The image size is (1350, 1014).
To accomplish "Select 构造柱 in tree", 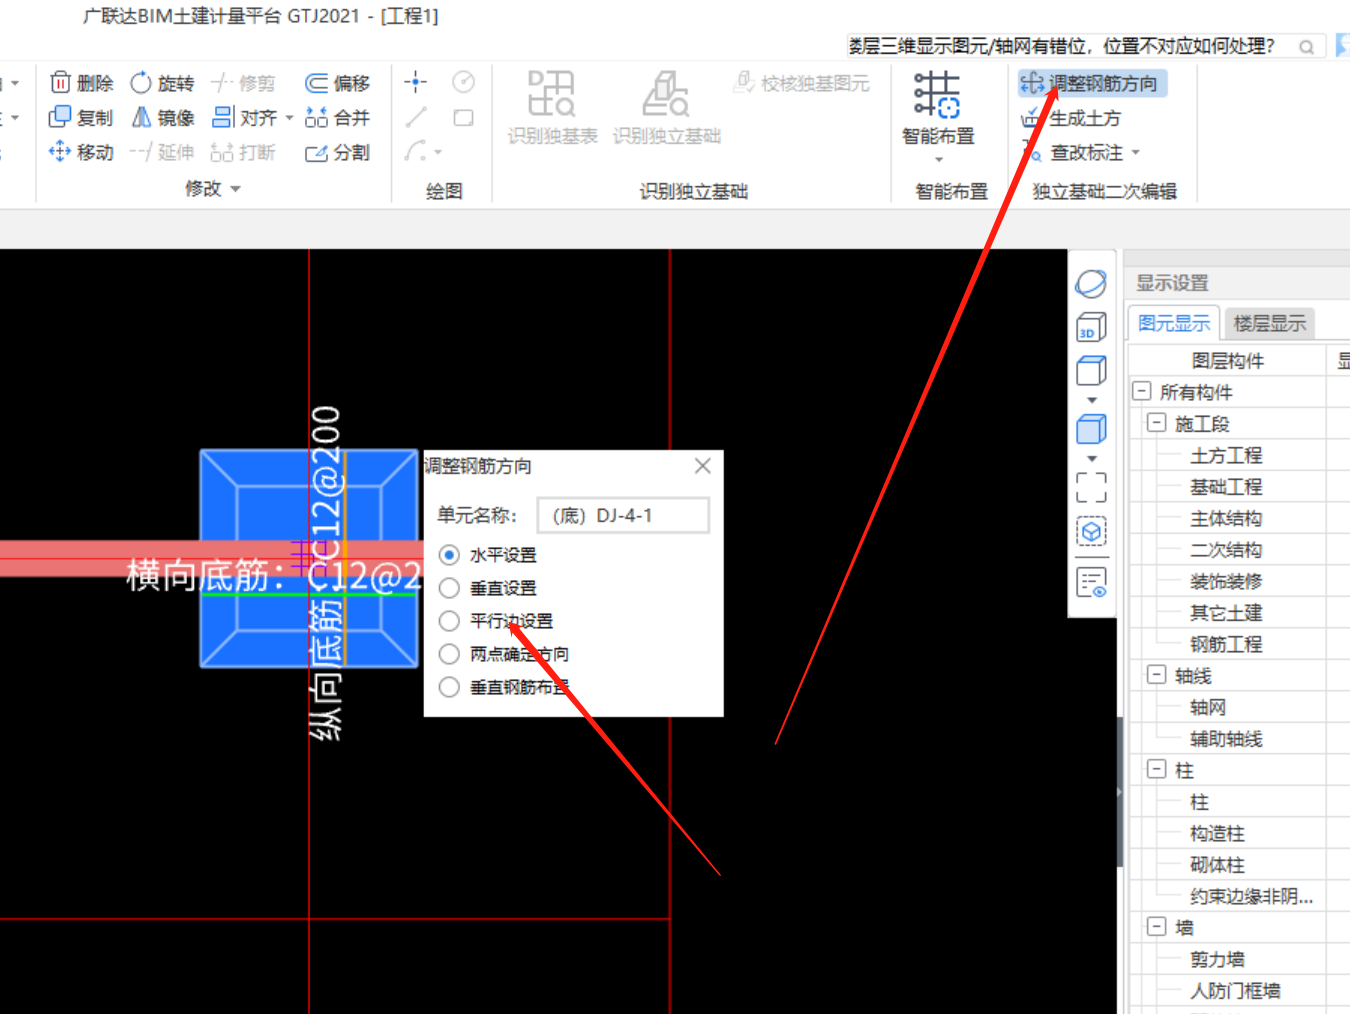I will point(1217,833).
